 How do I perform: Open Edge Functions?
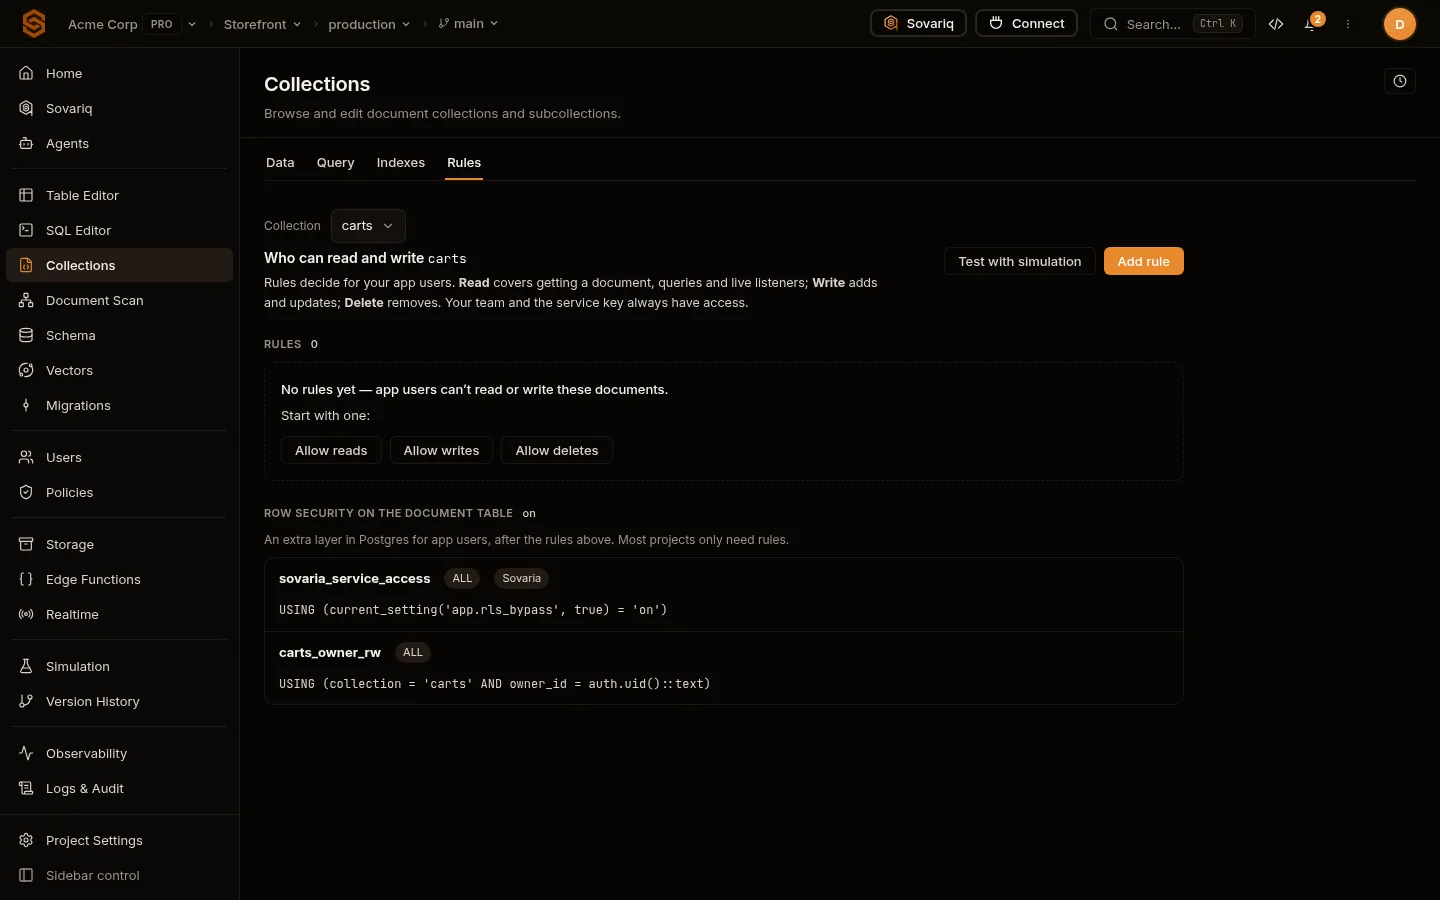120,579
